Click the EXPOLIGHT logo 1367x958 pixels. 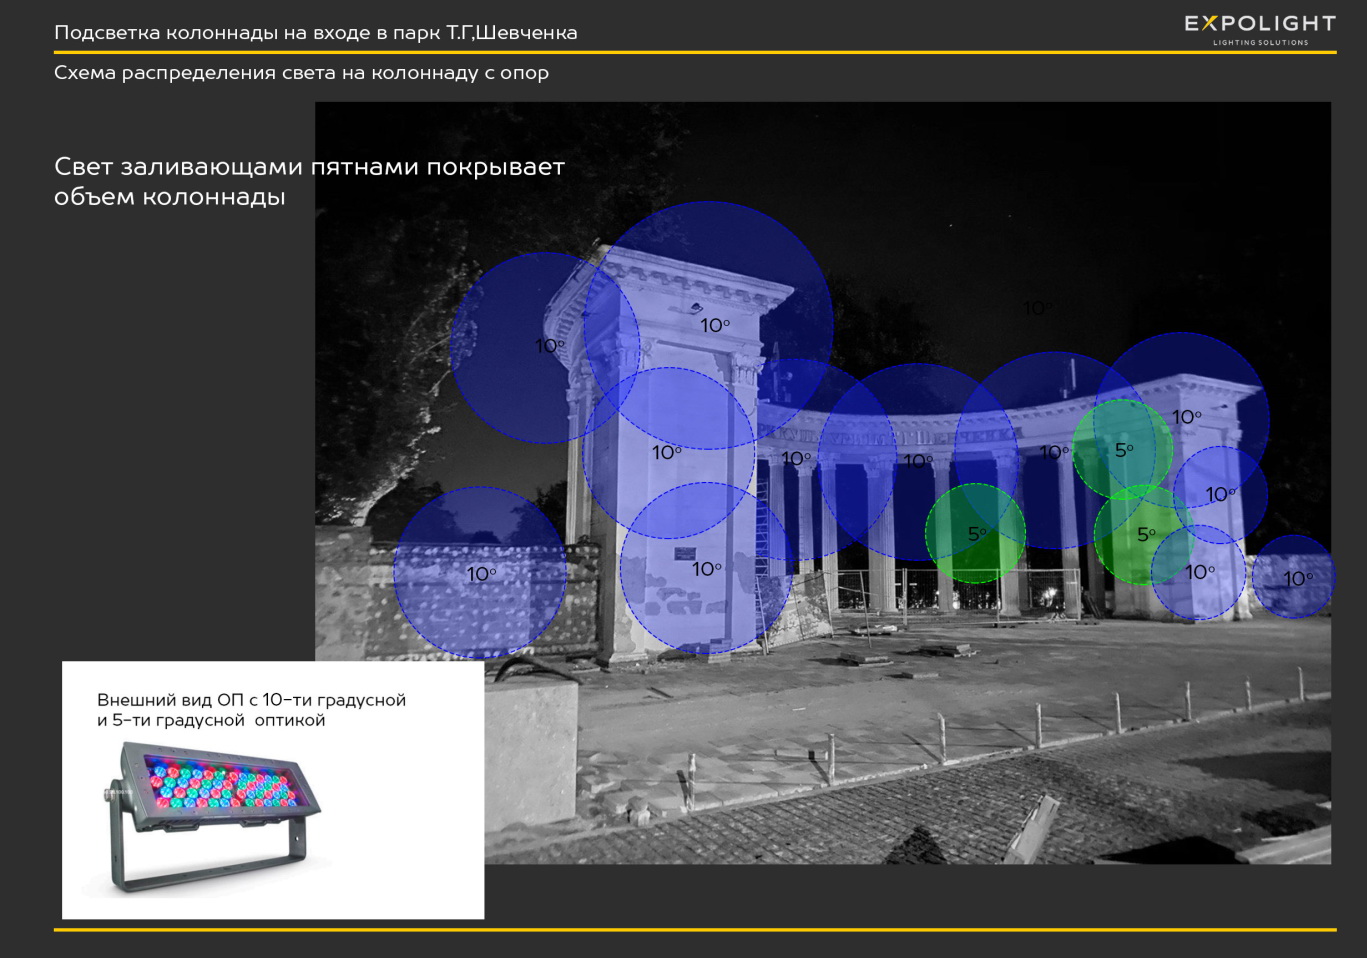(x=1260, y=29)
